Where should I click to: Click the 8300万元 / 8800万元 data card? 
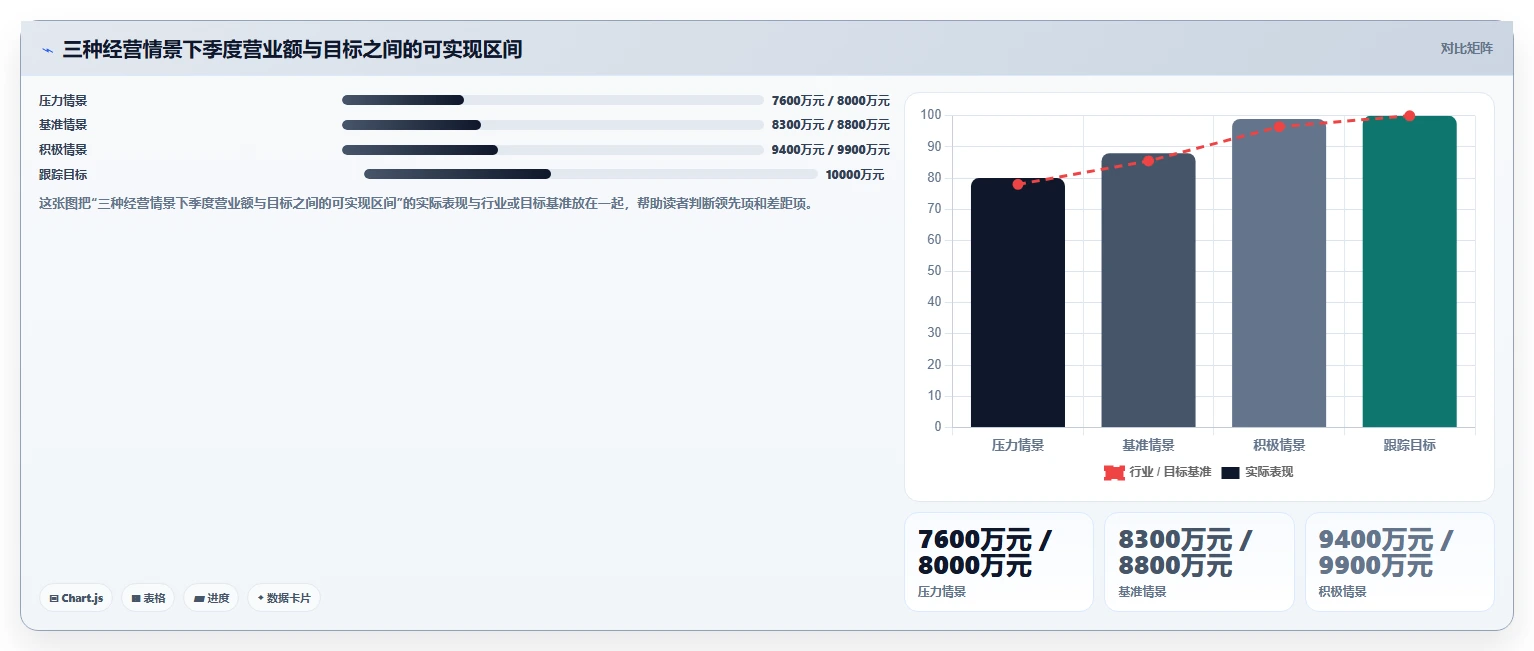[x=1199, y=562]
